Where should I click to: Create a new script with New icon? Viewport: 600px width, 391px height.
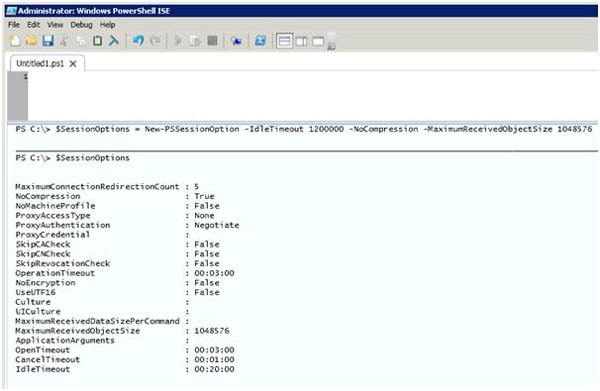(x=15, y=41)
